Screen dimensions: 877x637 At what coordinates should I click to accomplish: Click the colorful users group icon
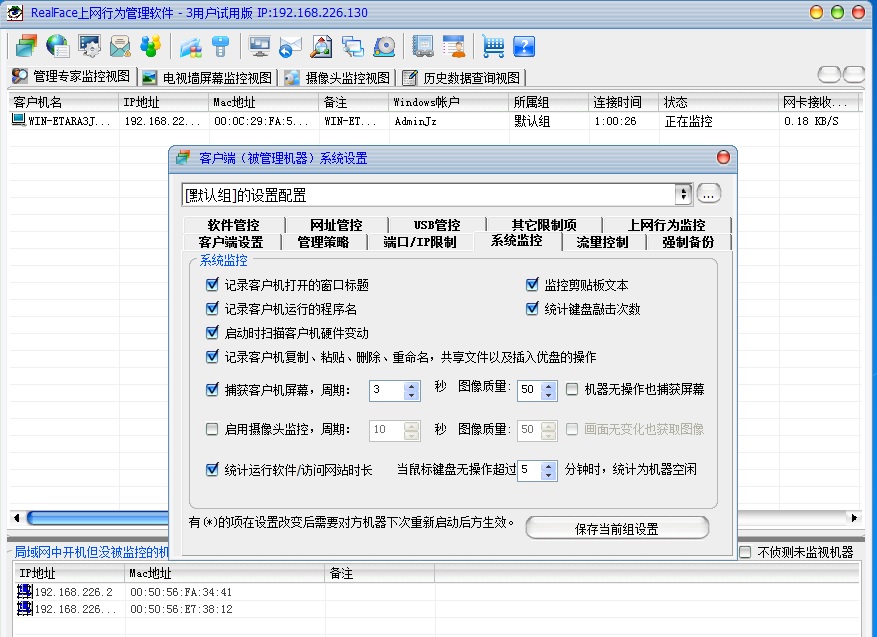(x=150, y=46)
